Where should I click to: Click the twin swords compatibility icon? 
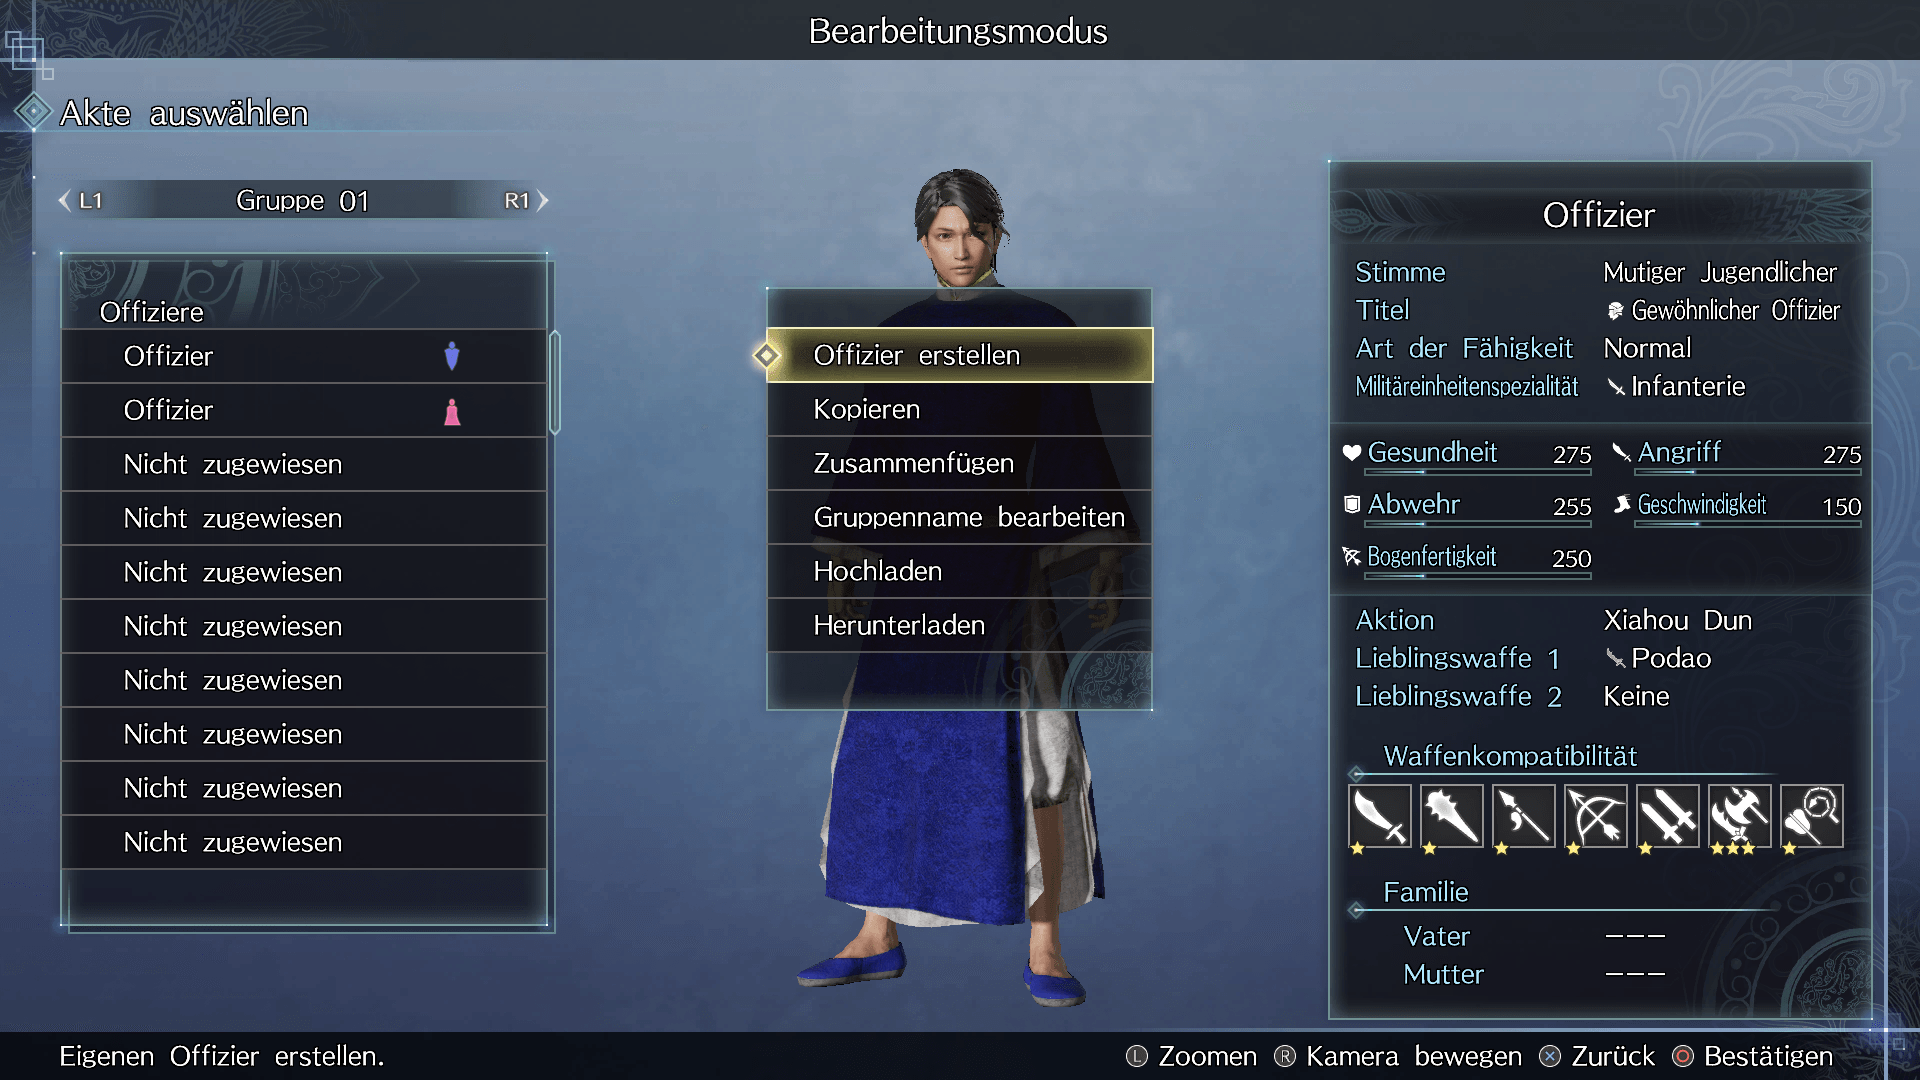[1667, 816]
